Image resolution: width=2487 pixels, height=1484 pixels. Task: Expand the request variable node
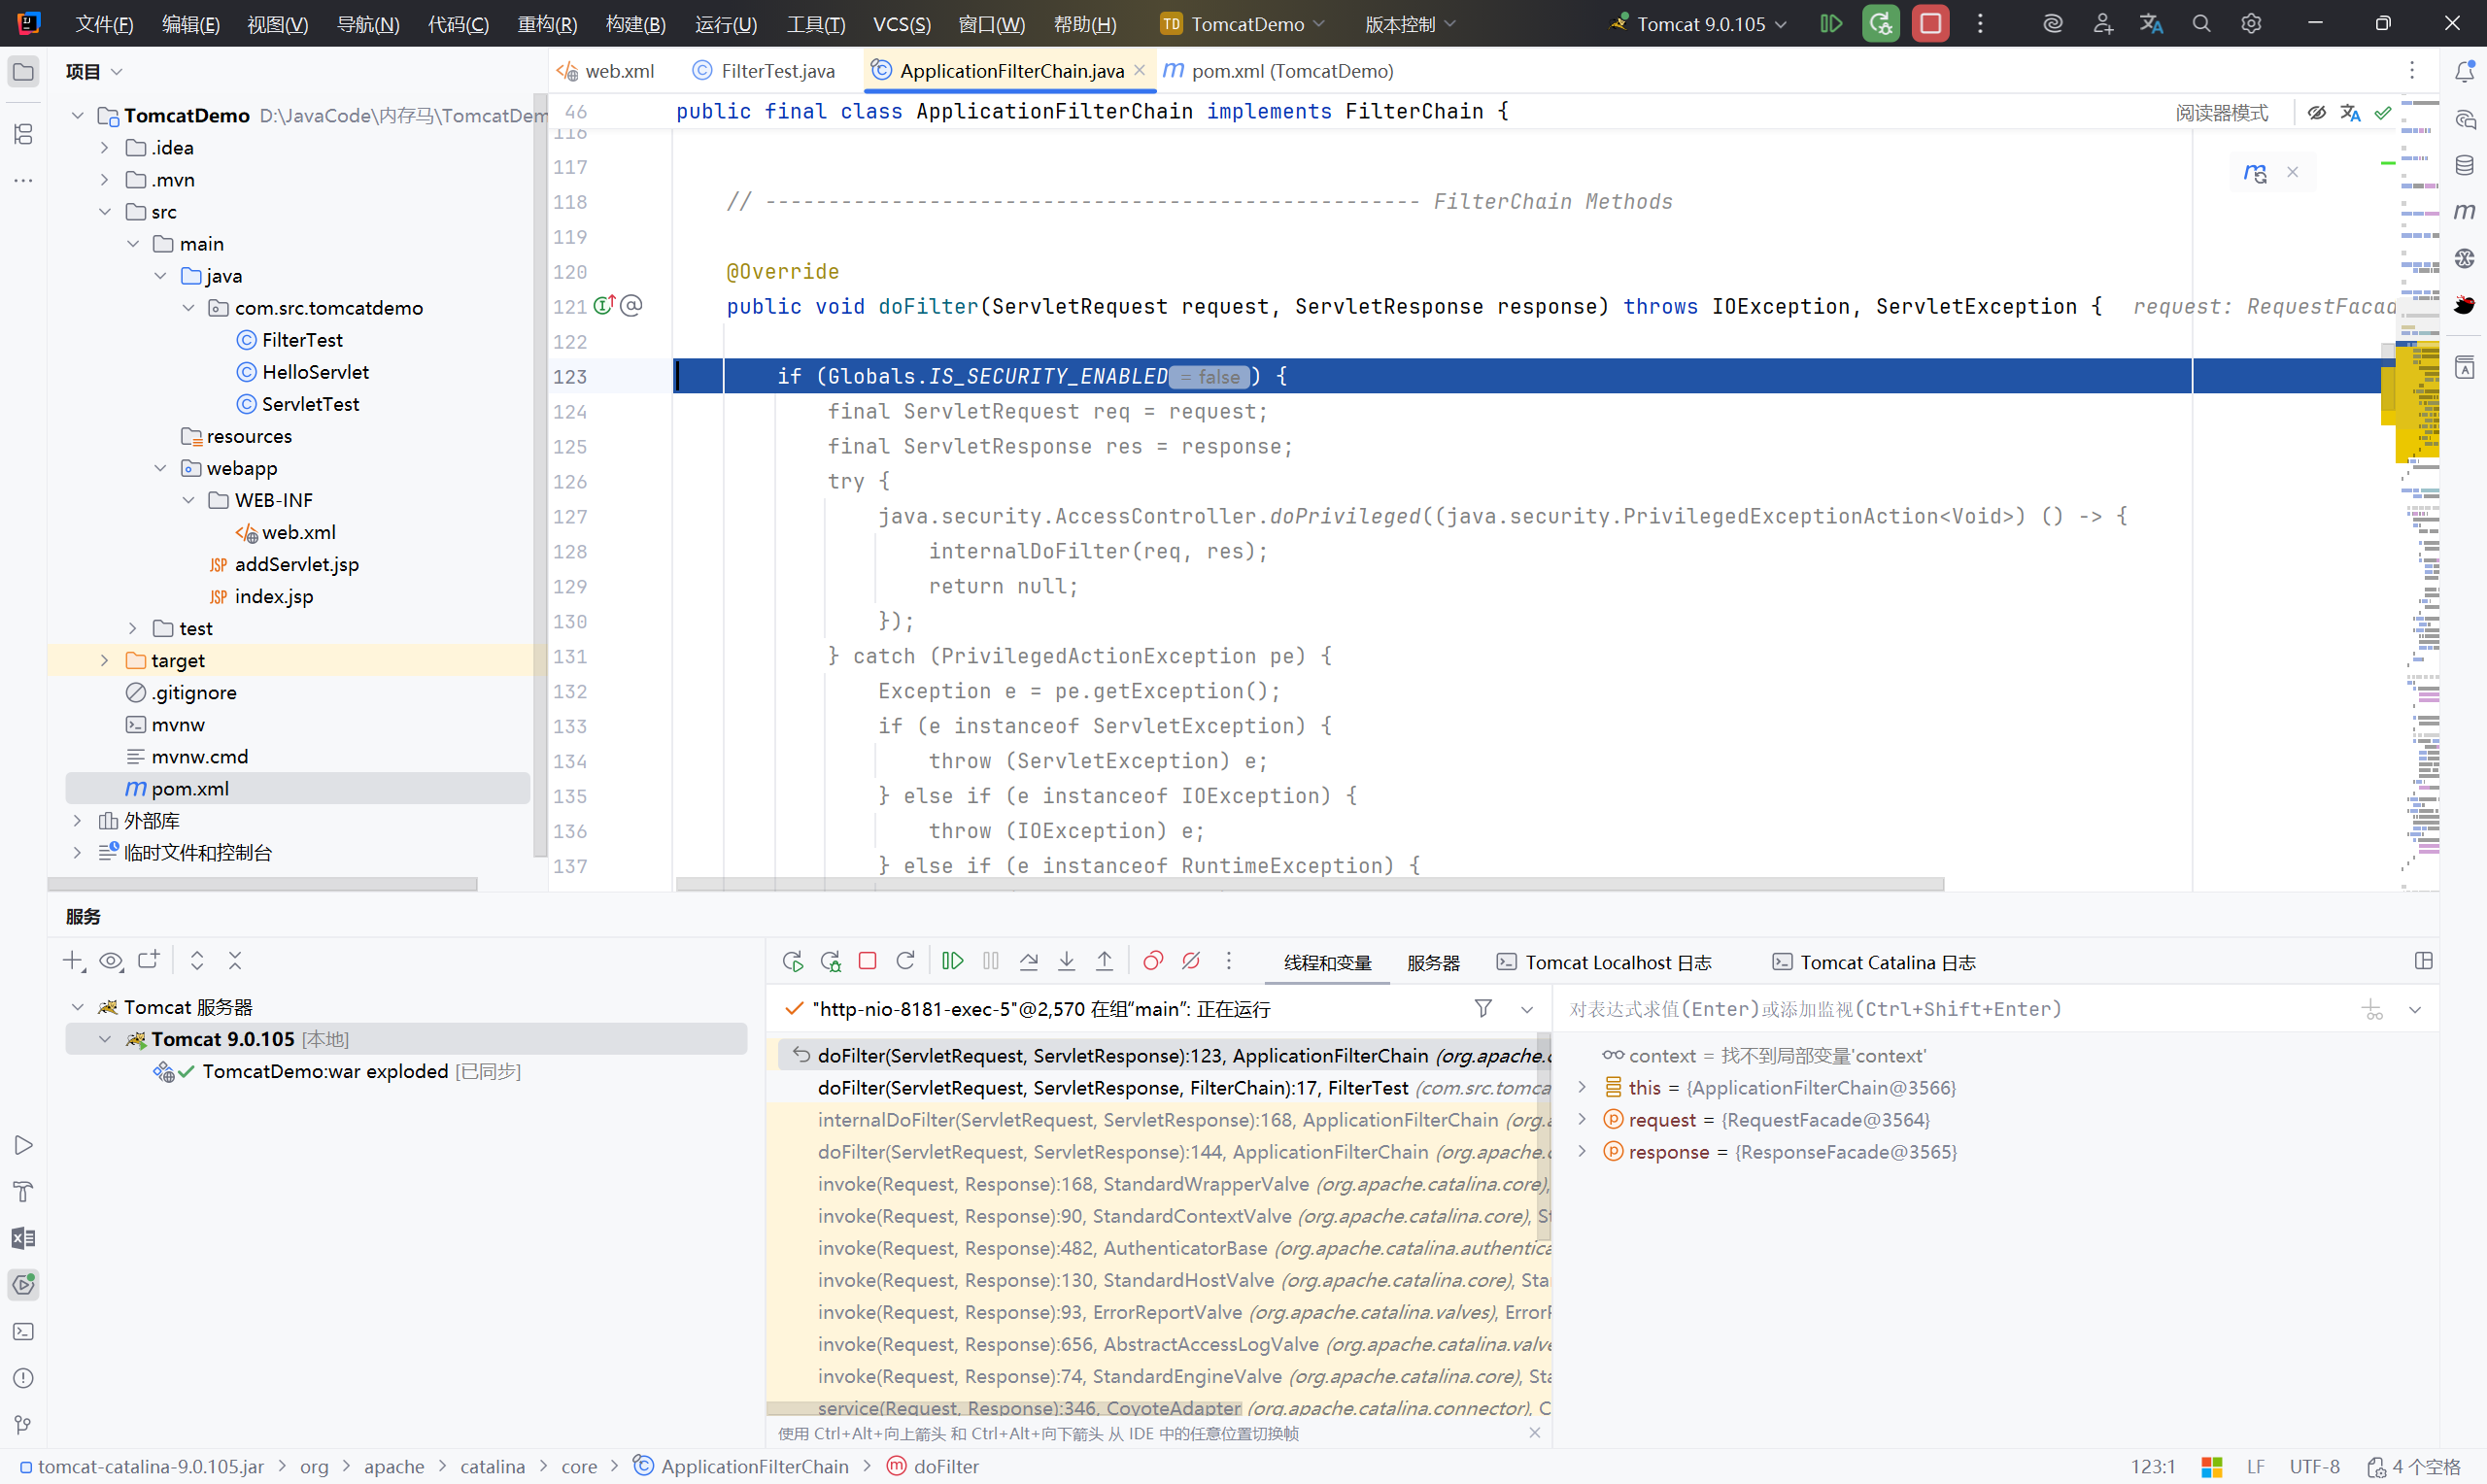1582,1120
